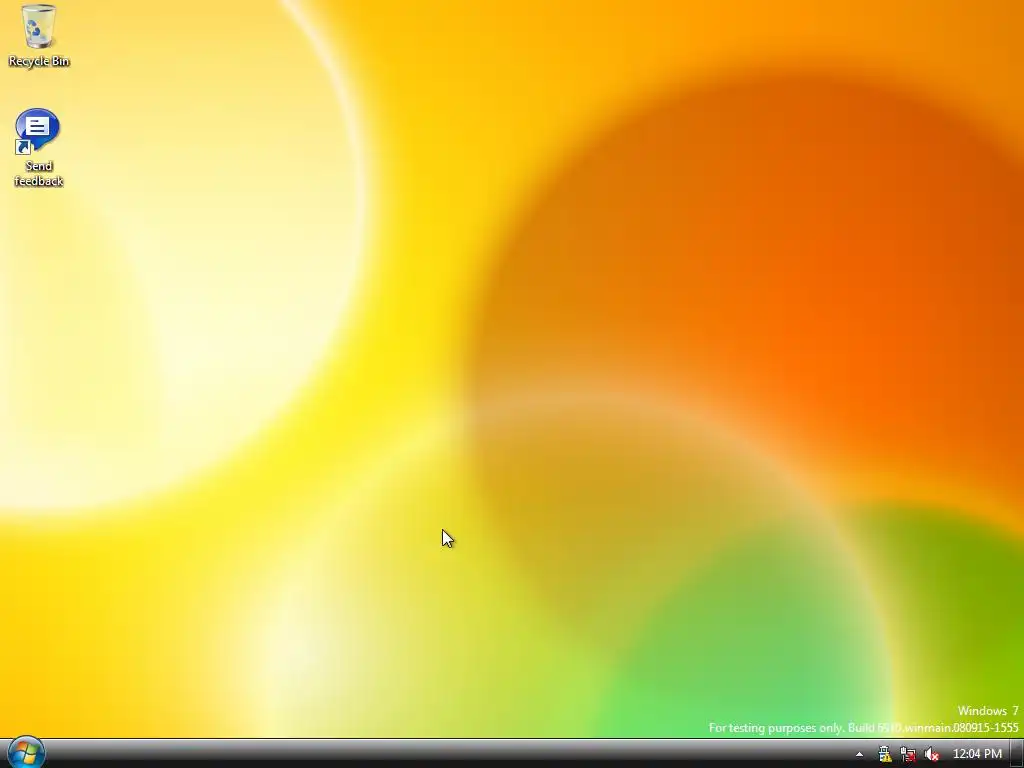This screenshot has width=1024, height=768.
Task: Open the 12:04 PM taskbar clock
Action: [977, 754]
